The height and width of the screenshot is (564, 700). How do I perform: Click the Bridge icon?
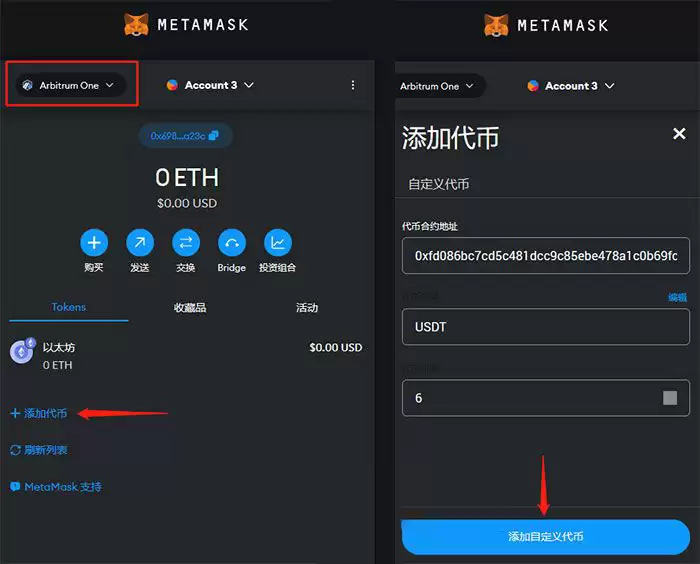click(232, 243)
